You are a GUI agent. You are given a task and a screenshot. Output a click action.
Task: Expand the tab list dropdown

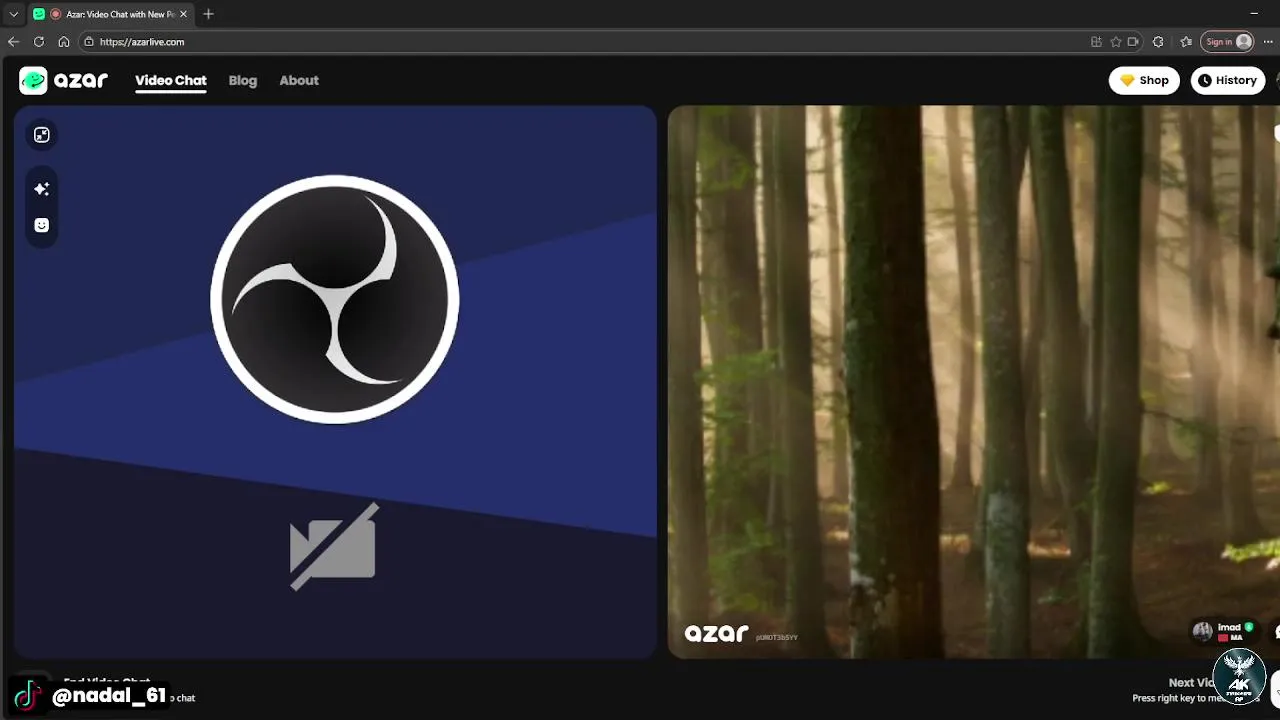coord(14,14)
